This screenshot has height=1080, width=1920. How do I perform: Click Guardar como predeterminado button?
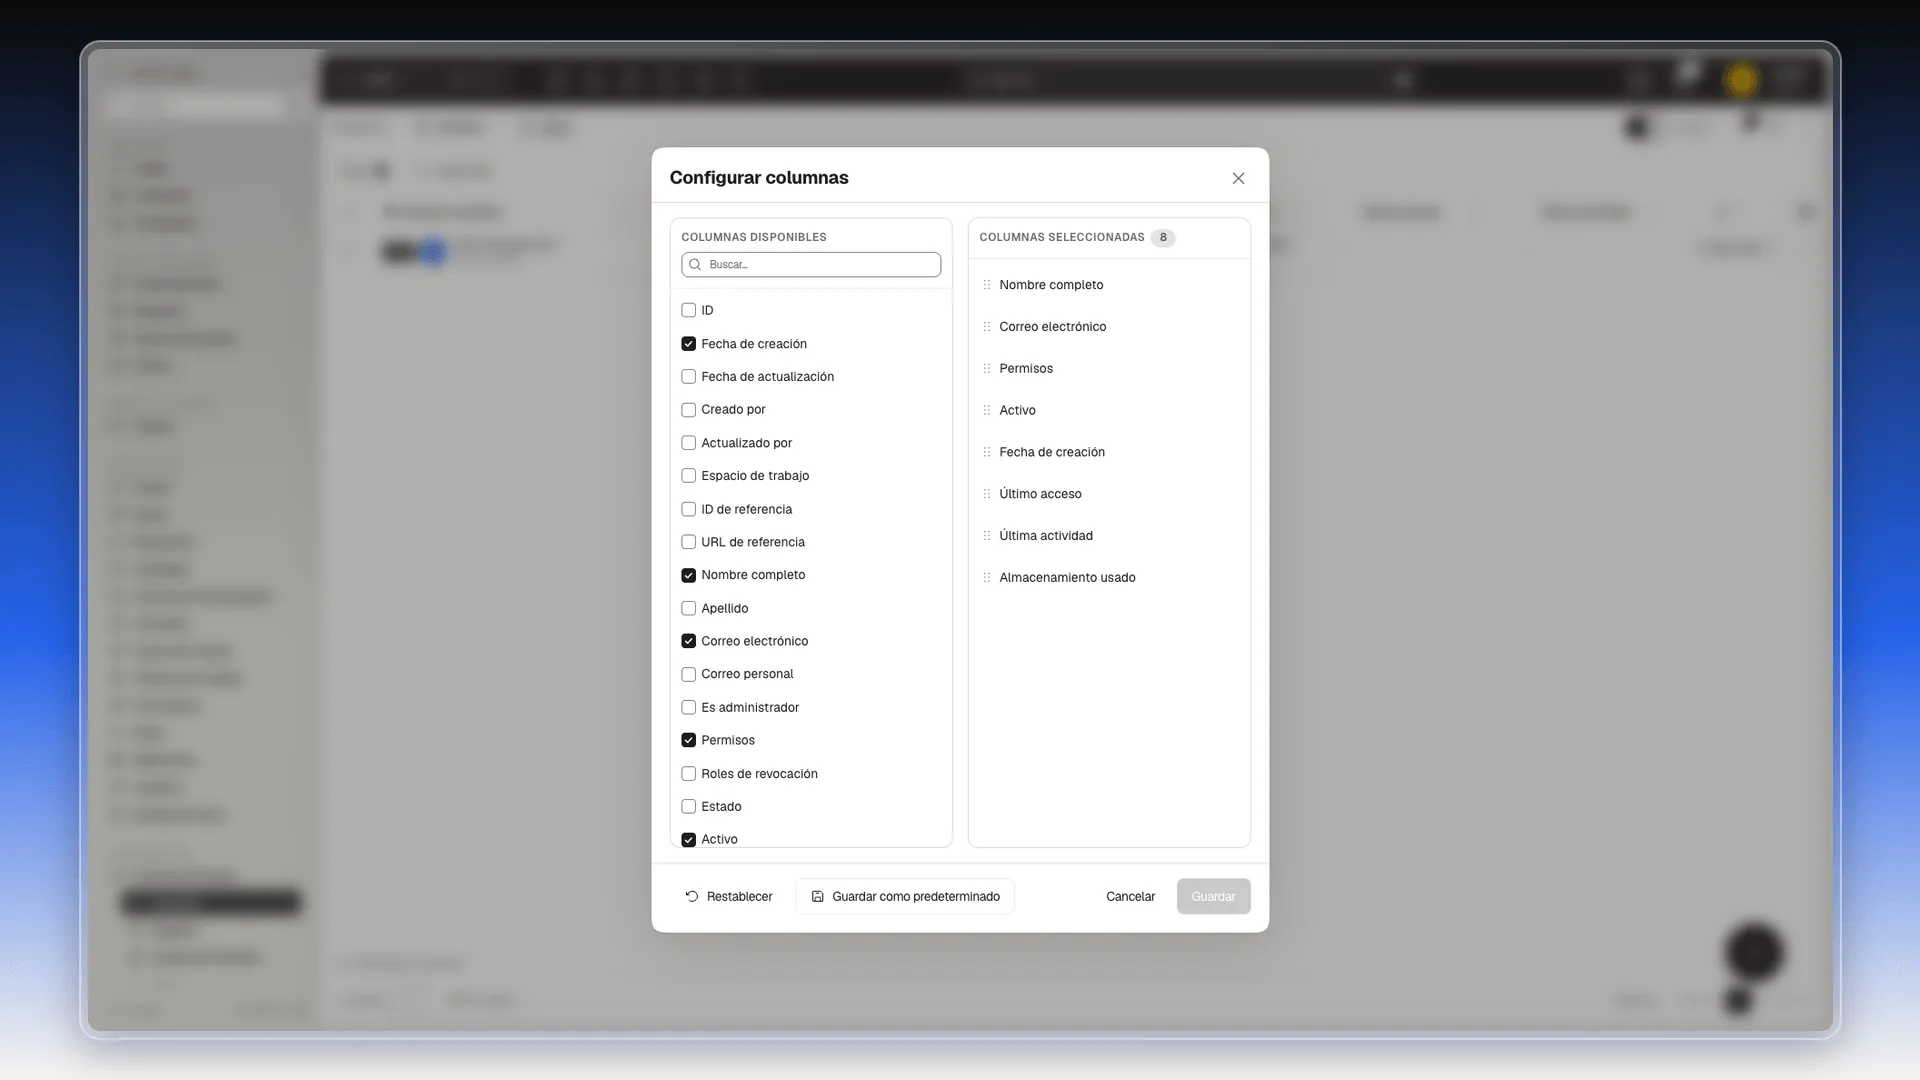905,897
